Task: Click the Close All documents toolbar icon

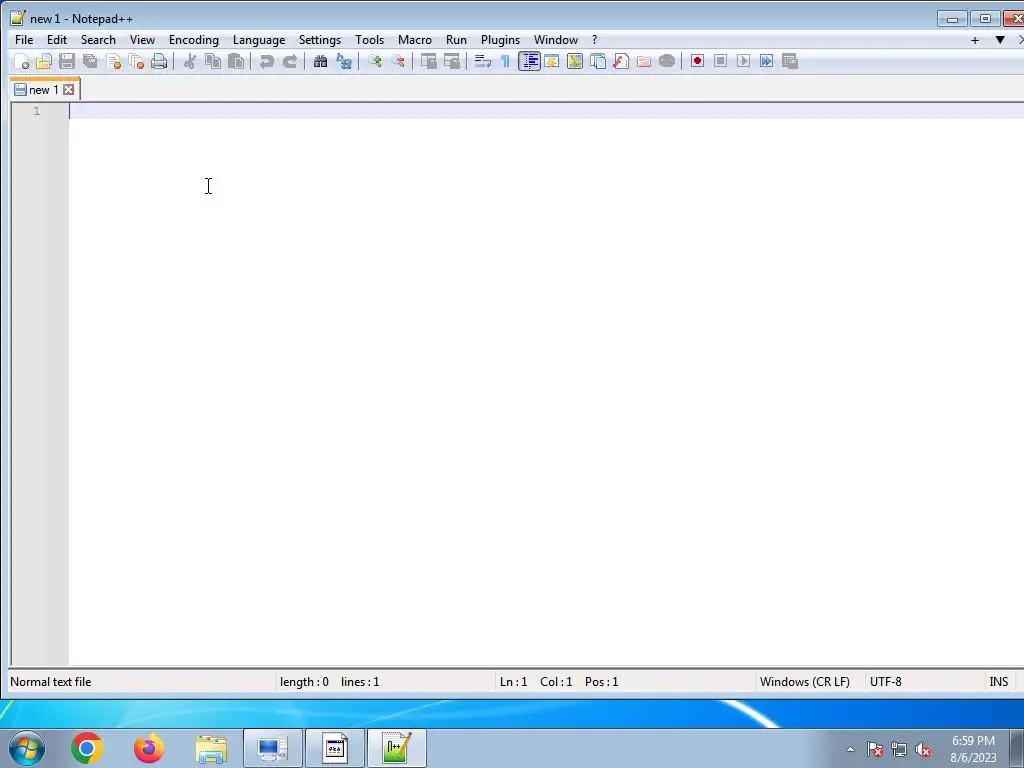Action: (136, 61)
